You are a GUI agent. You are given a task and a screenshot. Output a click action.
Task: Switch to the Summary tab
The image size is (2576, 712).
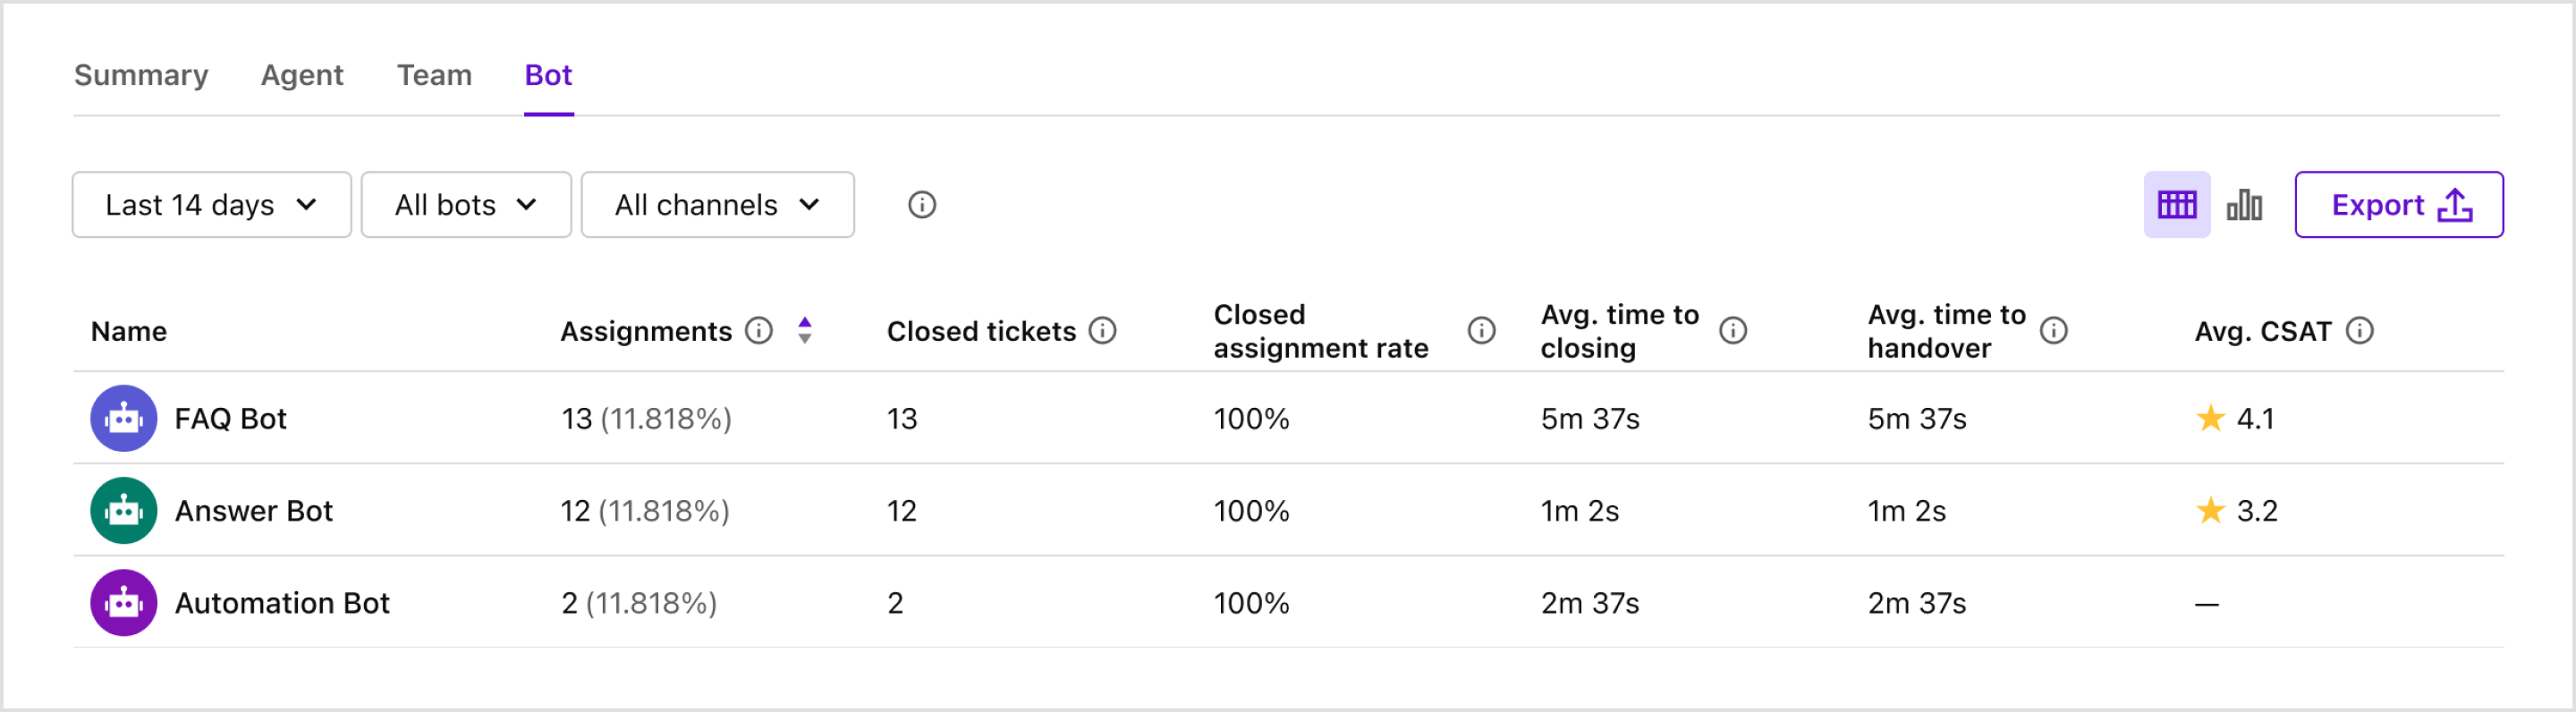(x=141, y=75)
